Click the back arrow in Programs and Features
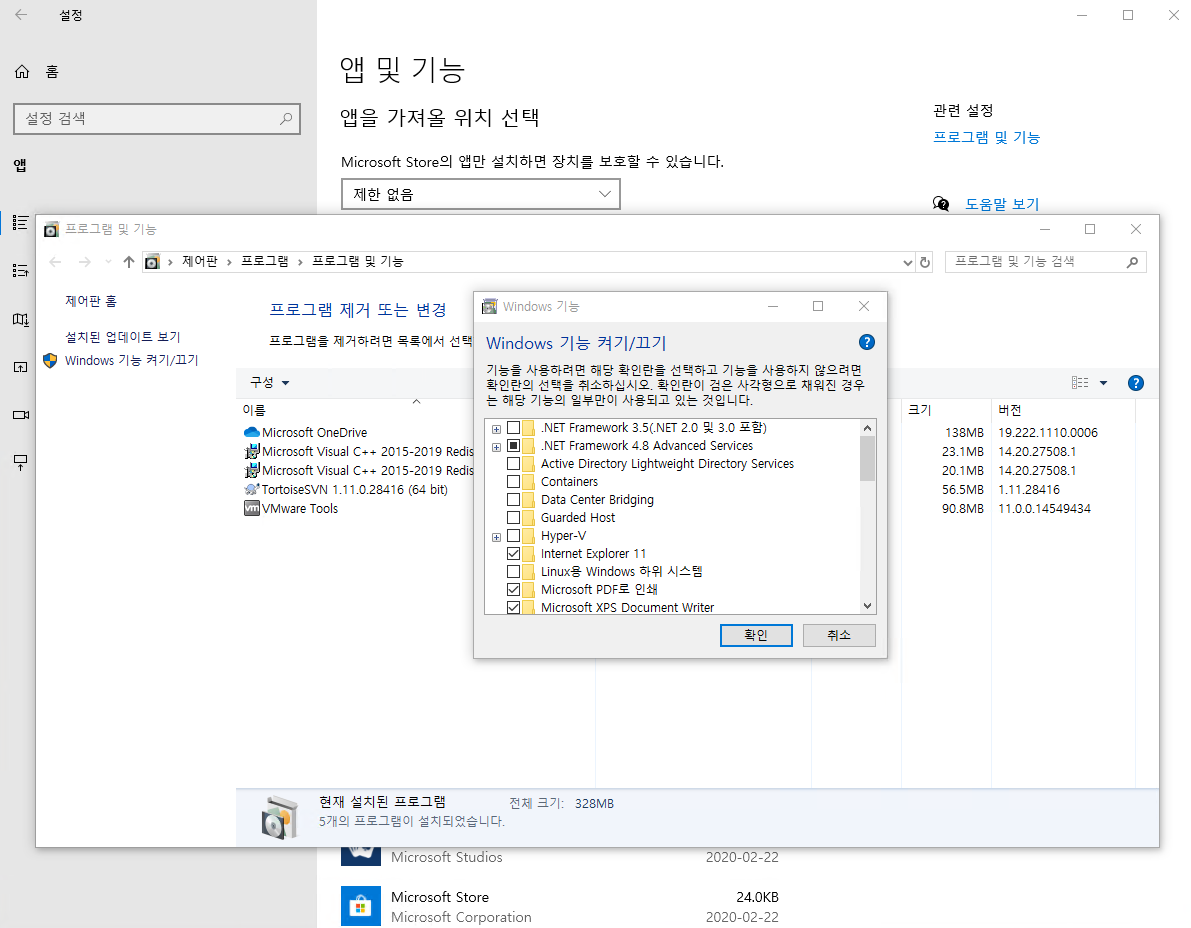Viewport: 1191px width, 928px height. (x=55, y=262)
